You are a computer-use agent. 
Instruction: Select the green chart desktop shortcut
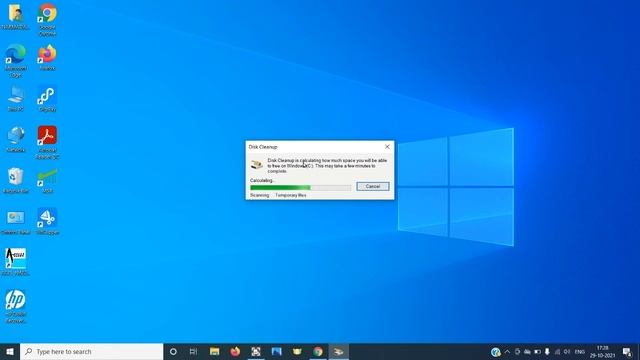tap(47, 180)
